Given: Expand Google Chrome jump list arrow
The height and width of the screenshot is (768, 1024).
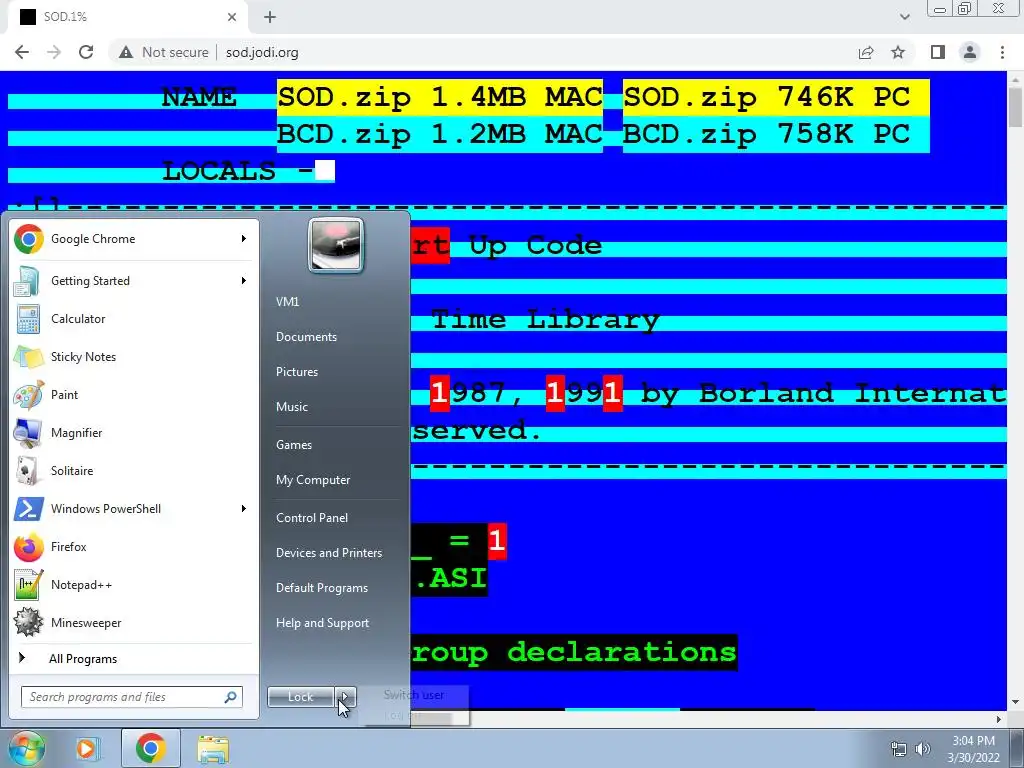Looking at the screenshot, I should pos(244,239).
